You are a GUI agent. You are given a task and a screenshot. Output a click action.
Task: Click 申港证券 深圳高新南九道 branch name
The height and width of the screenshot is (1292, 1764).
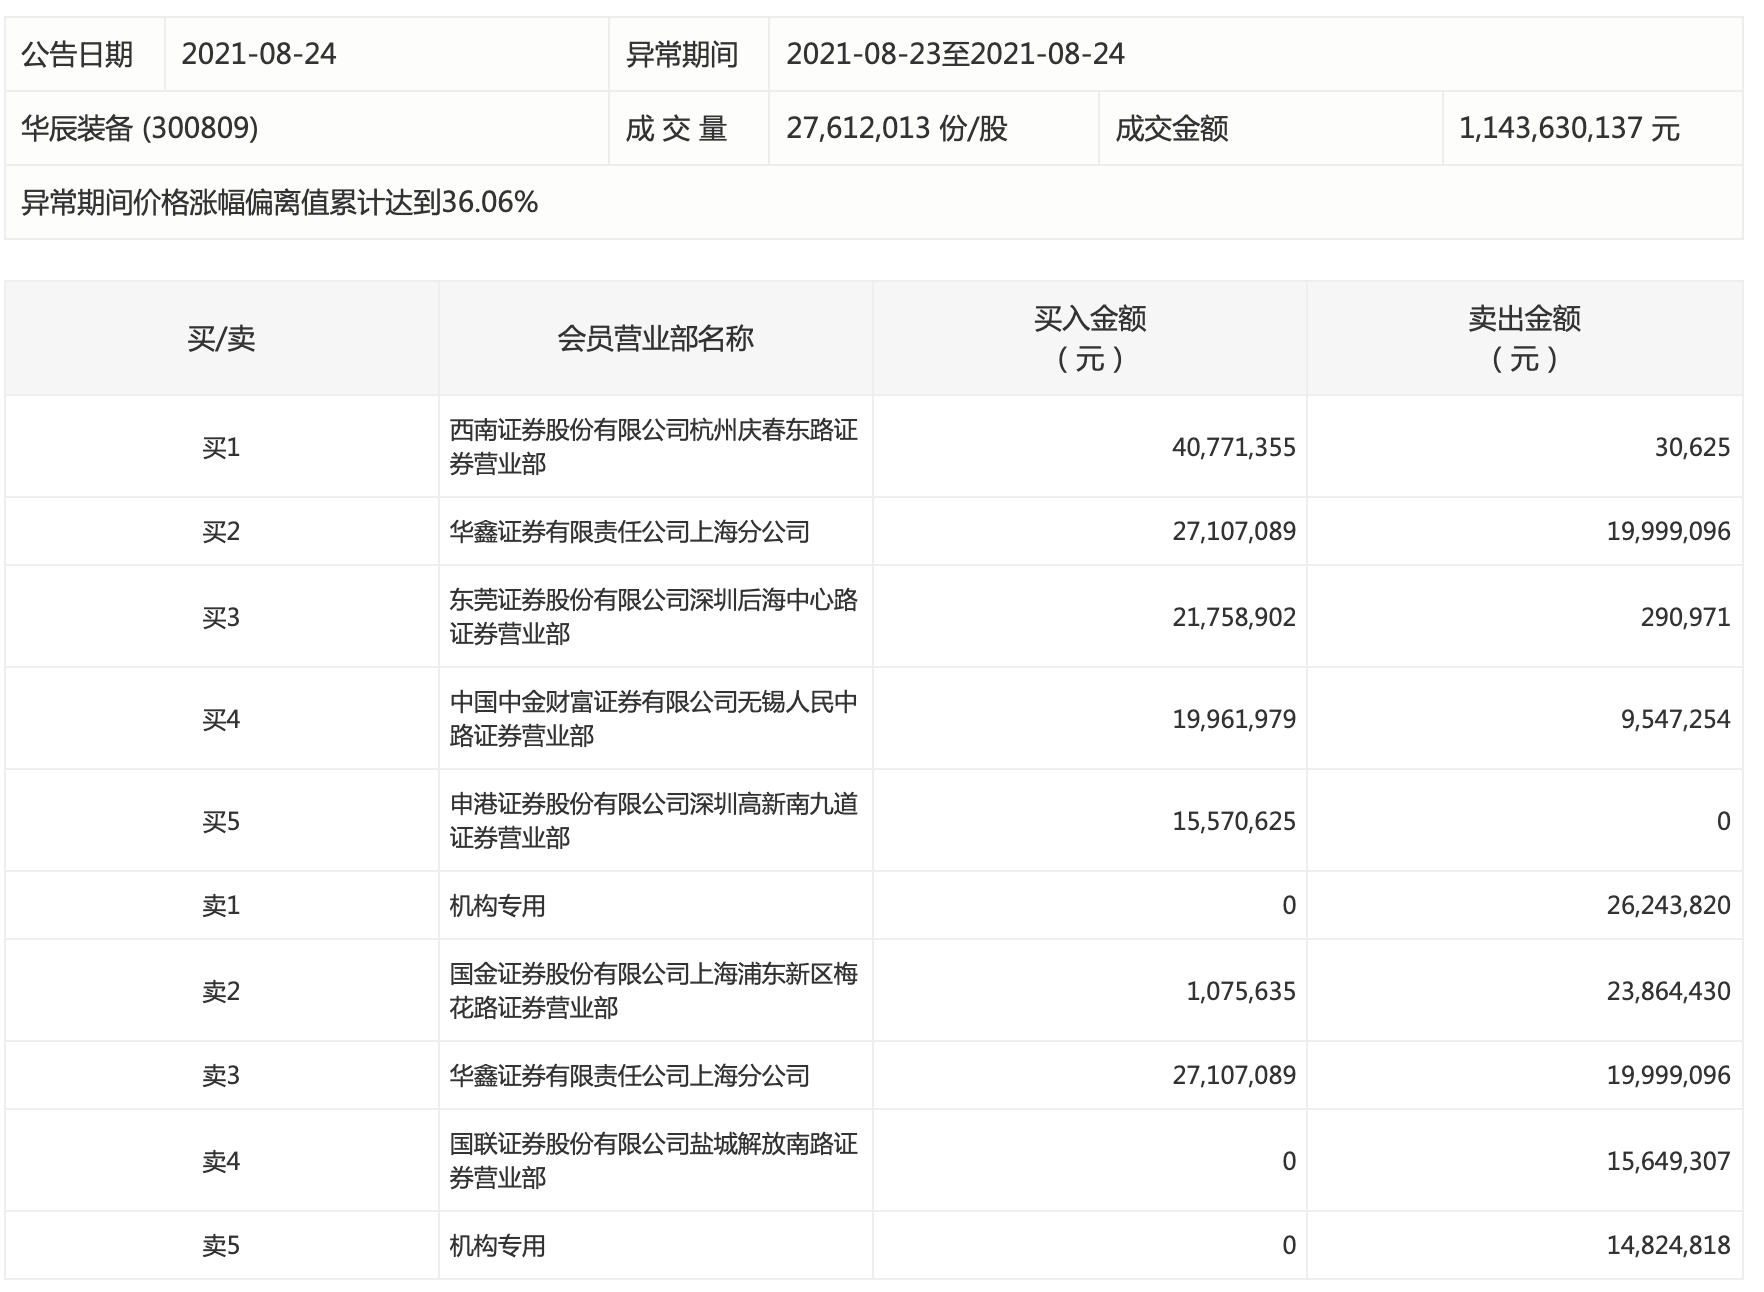point(653,821)
